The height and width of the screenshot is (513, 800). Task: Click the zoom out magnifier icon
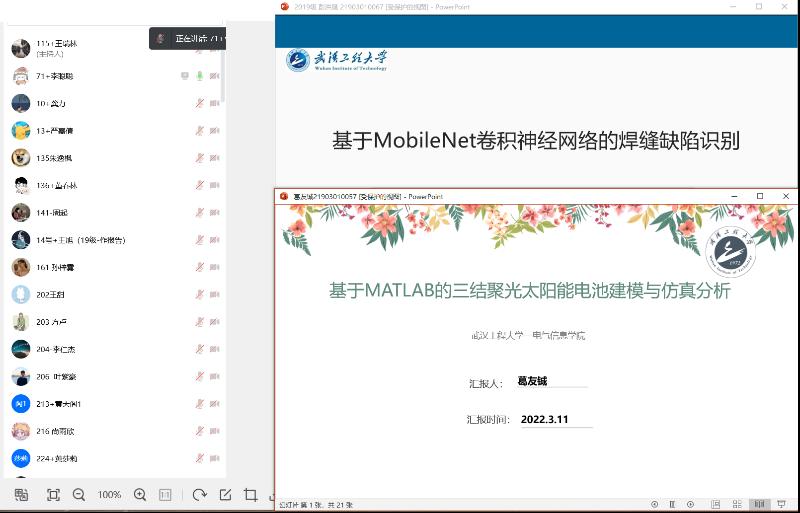(x=79, y=495)
